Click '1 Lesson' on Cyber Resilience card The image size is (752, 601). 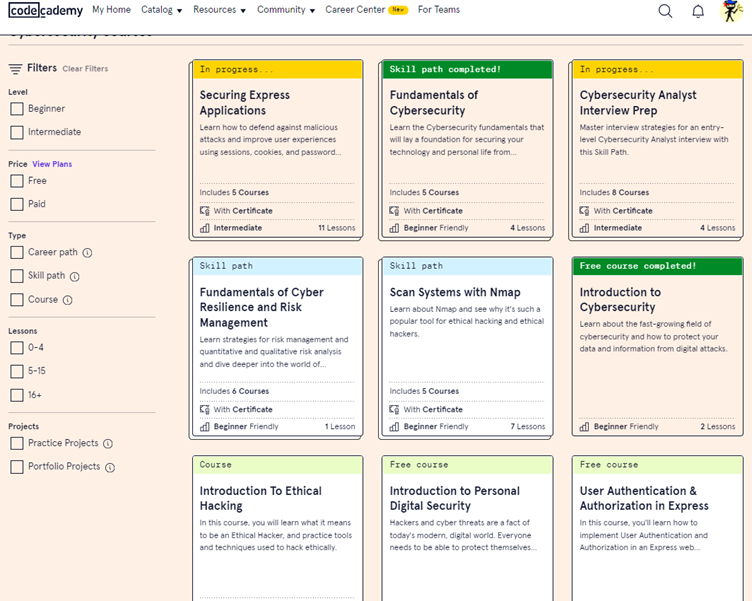(340, 427)
